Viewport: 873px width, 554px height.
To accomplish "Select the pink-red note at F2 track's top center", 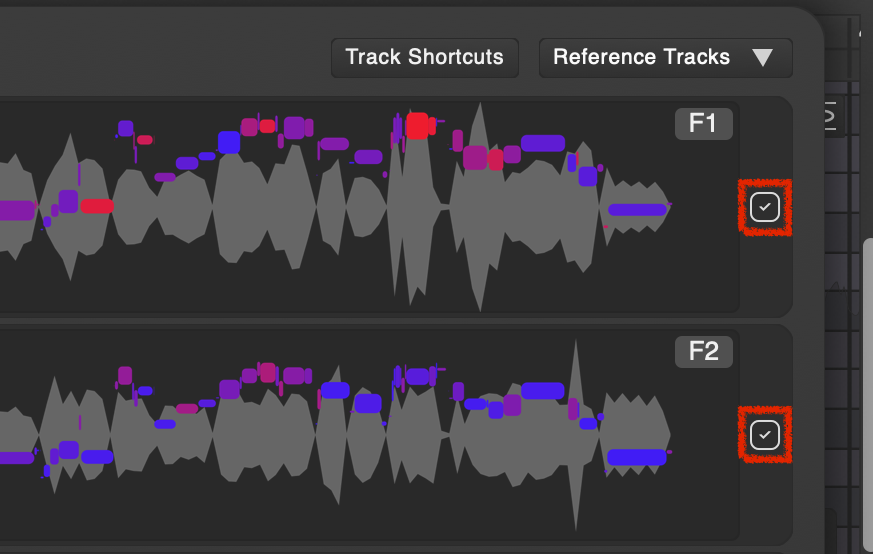I will tap(267, 372).
